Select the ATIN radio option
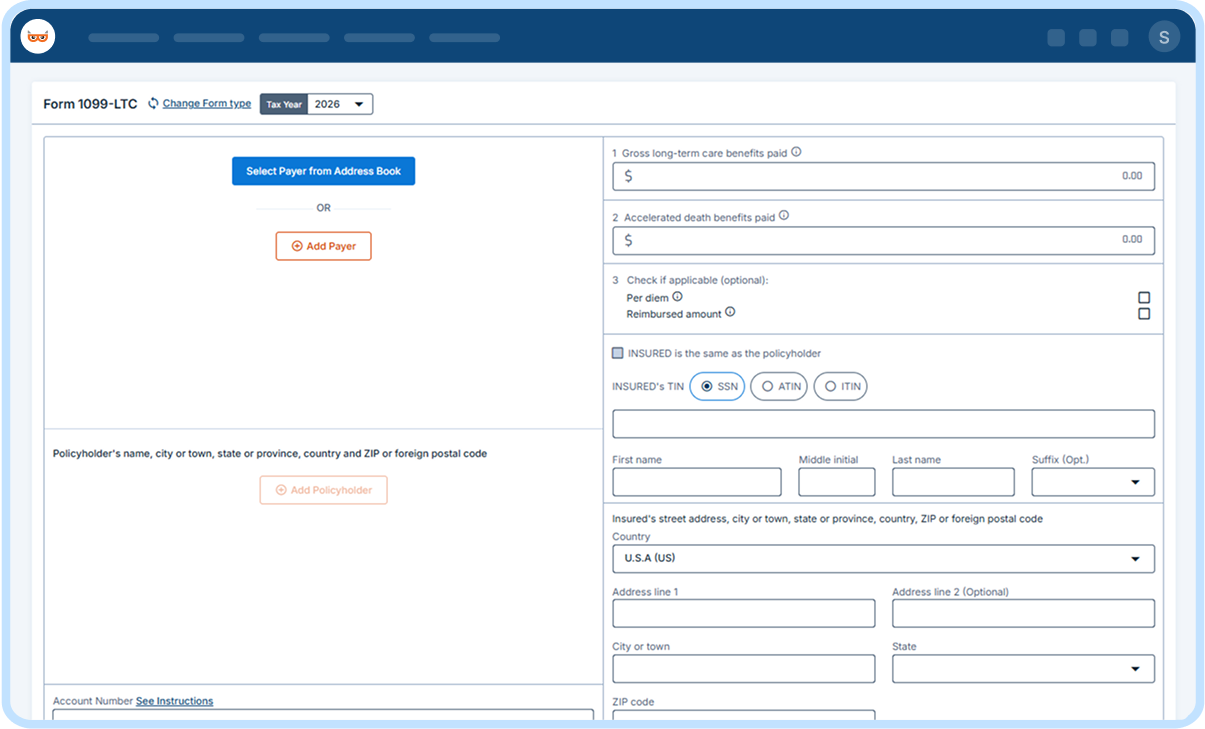 (779, 386)
